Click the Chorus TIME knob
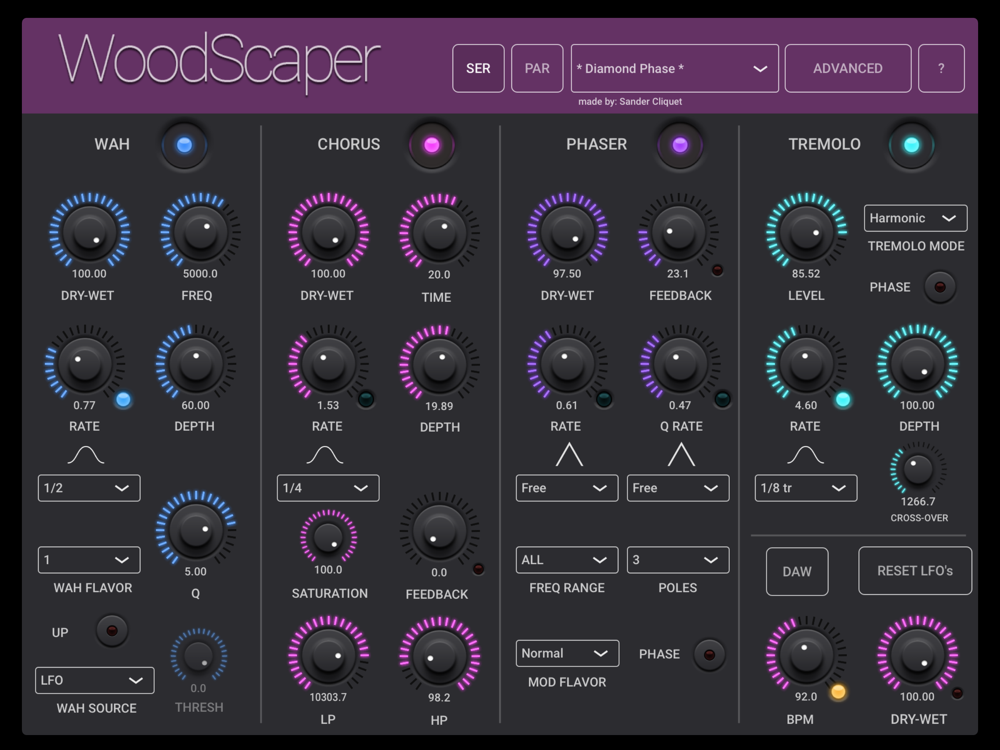This screenshot has height=750, width=1000. [439, 232]
